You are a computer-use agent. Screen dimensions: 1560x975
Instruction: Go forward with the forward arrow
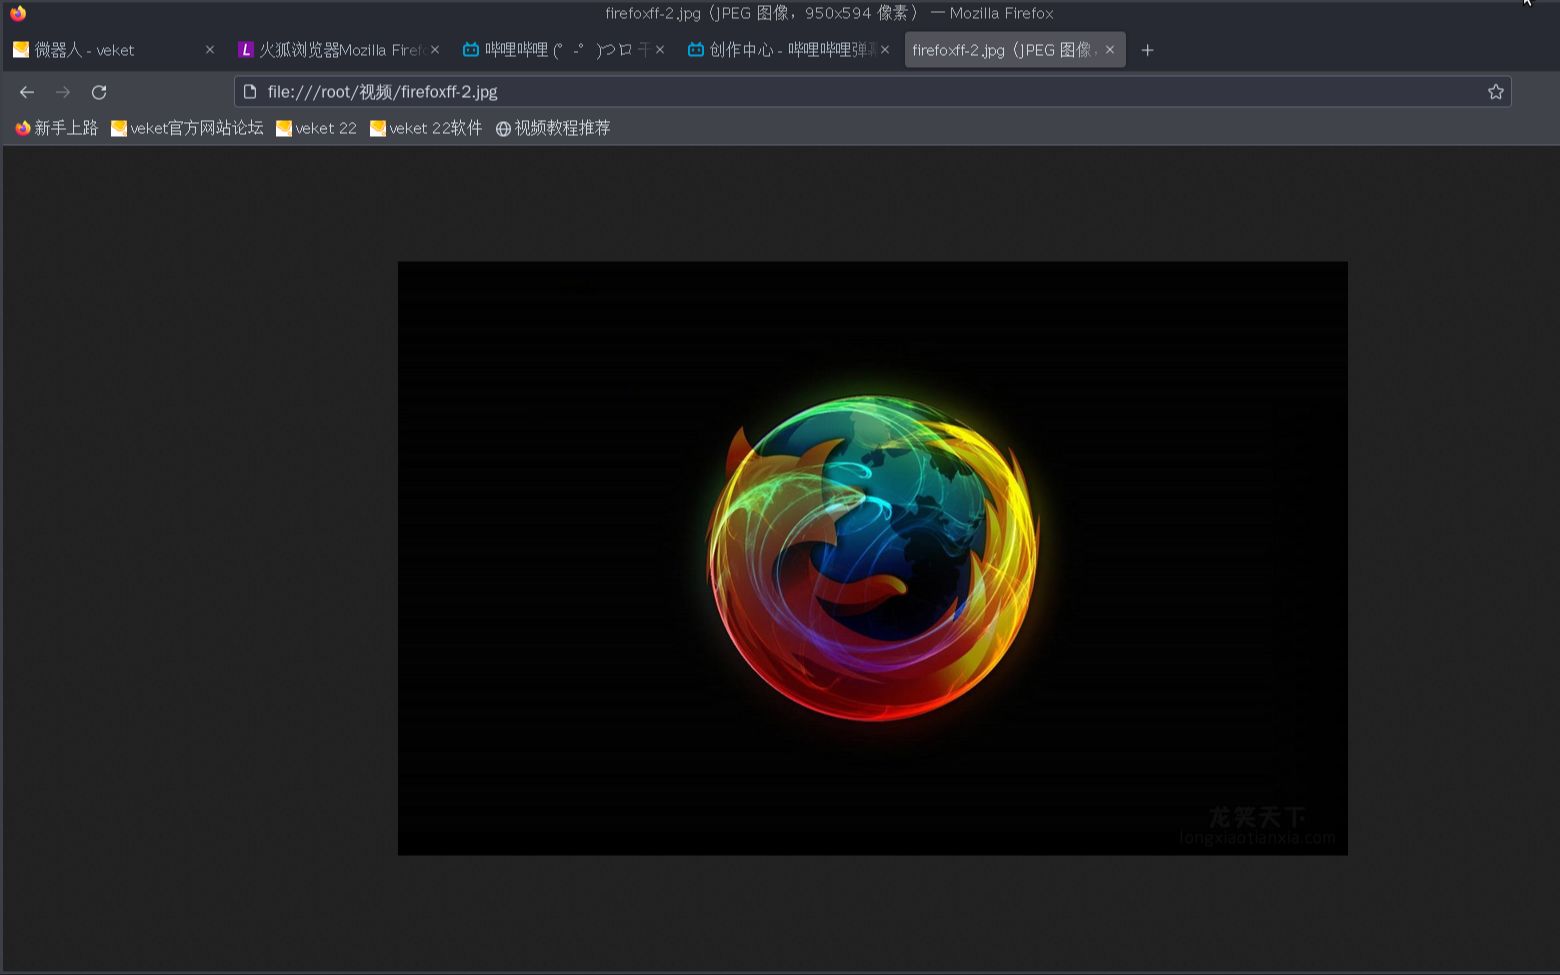[x=63, y=92]
